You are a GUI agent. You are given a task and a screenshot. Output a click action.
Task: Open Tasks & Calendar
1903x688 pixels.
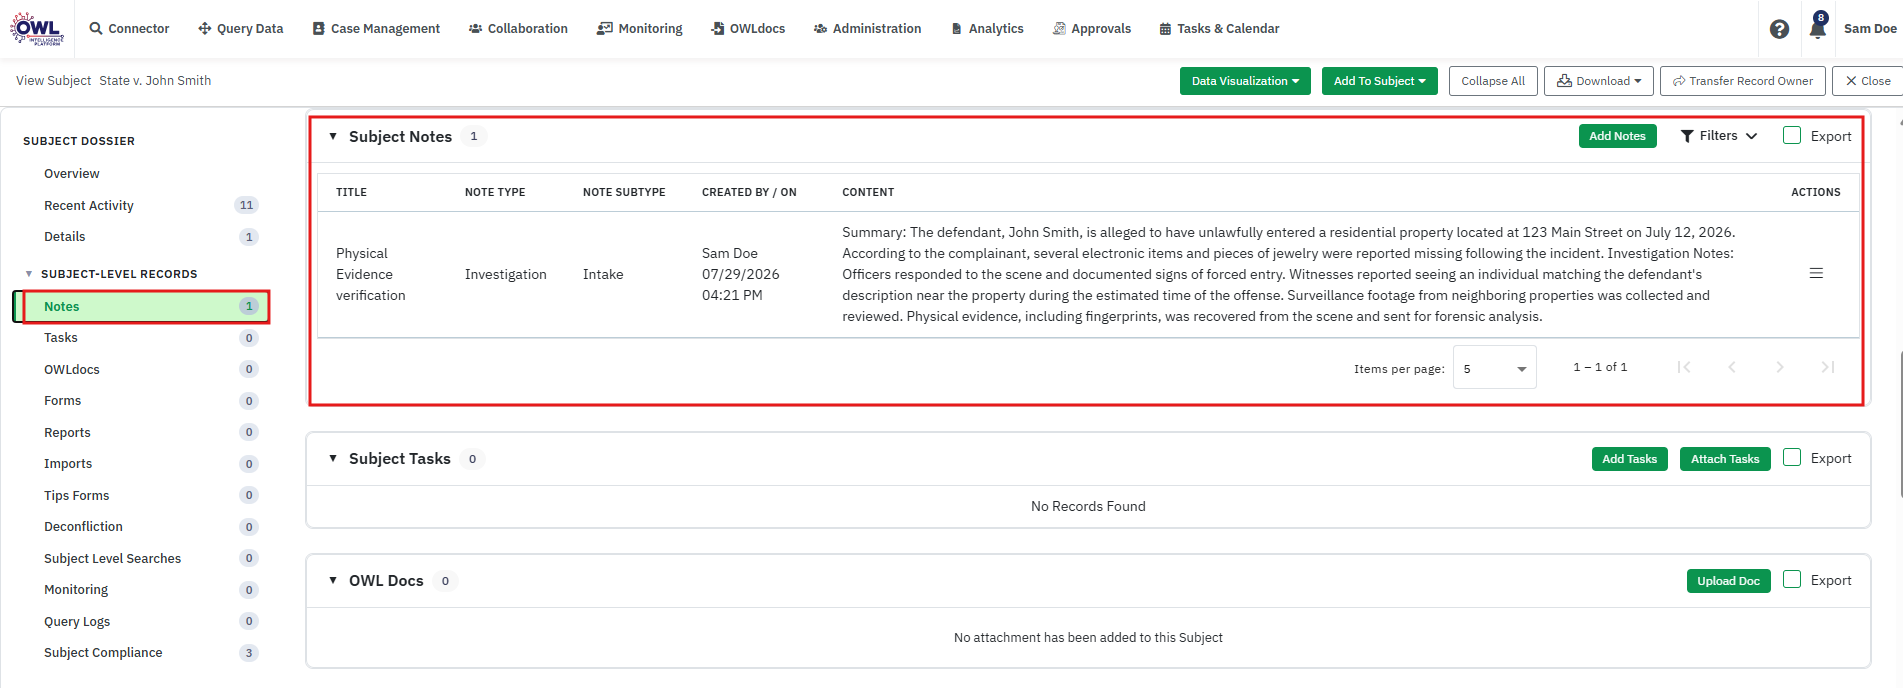pos(1219,29)
